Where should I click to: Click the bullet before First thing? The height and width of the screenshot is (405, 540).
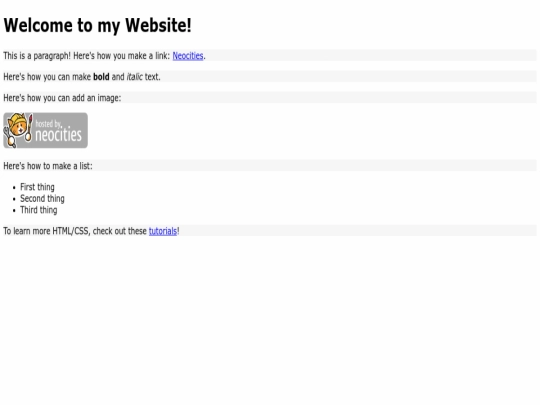point(14,188)
